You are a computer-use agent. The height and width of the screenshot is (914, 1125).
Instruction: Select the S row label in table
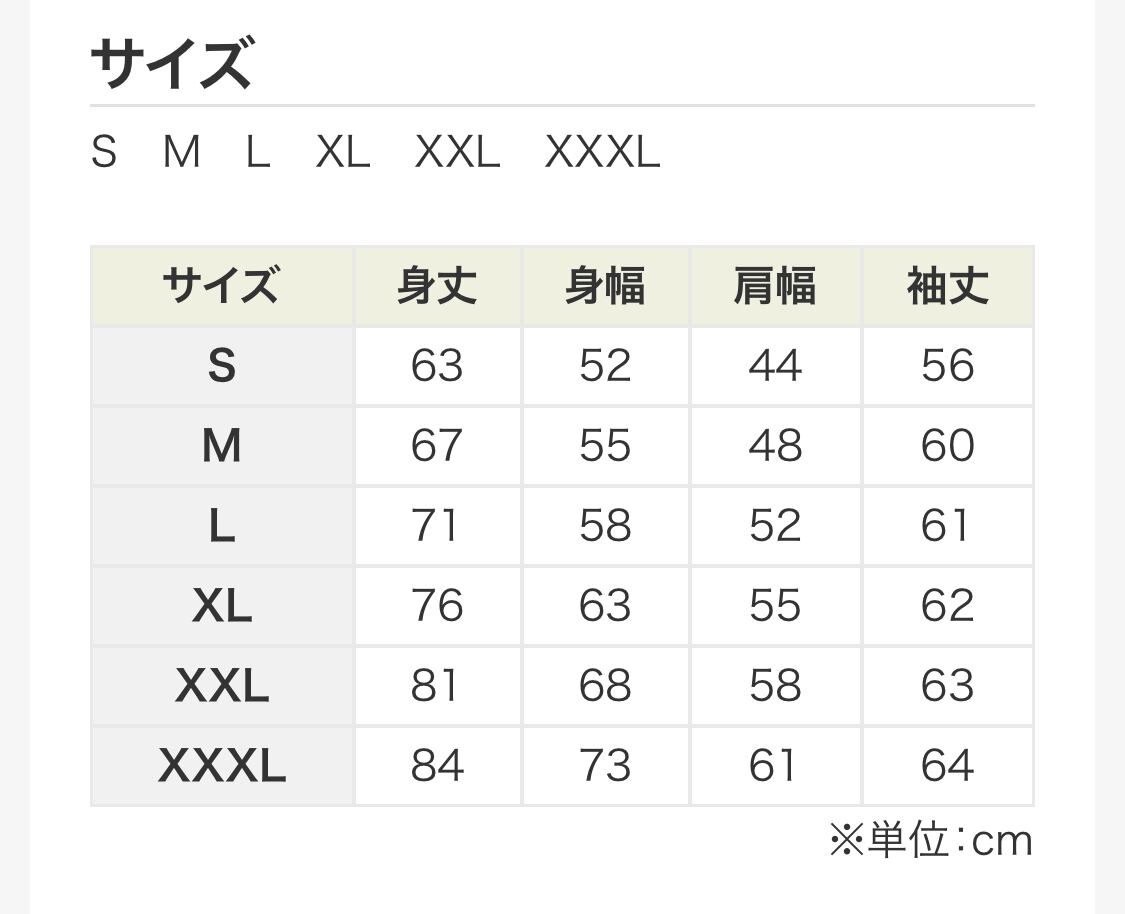(221, 366)
